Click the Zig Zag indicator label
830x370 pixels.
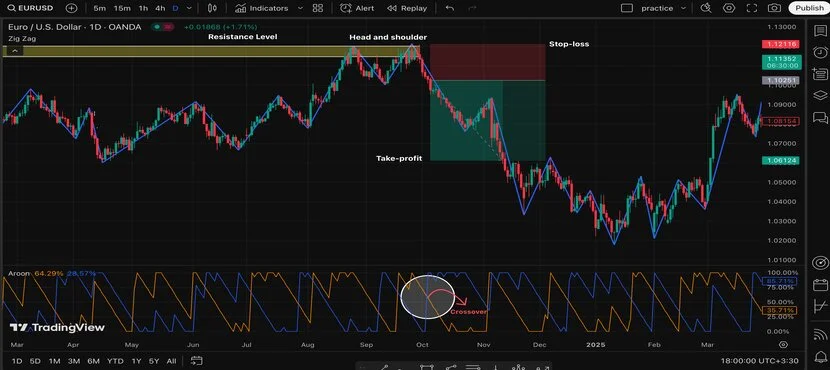[x=21, y=39]
